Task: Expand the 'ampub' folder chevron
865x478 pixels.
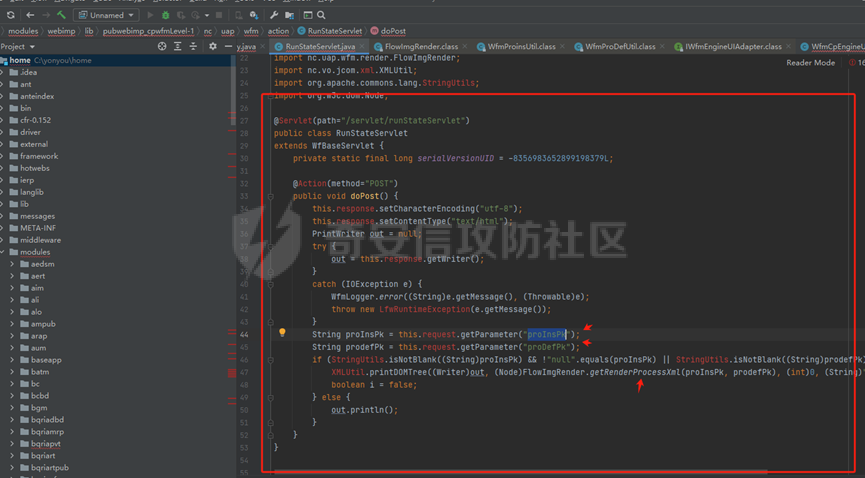Action: pos(12,324)
